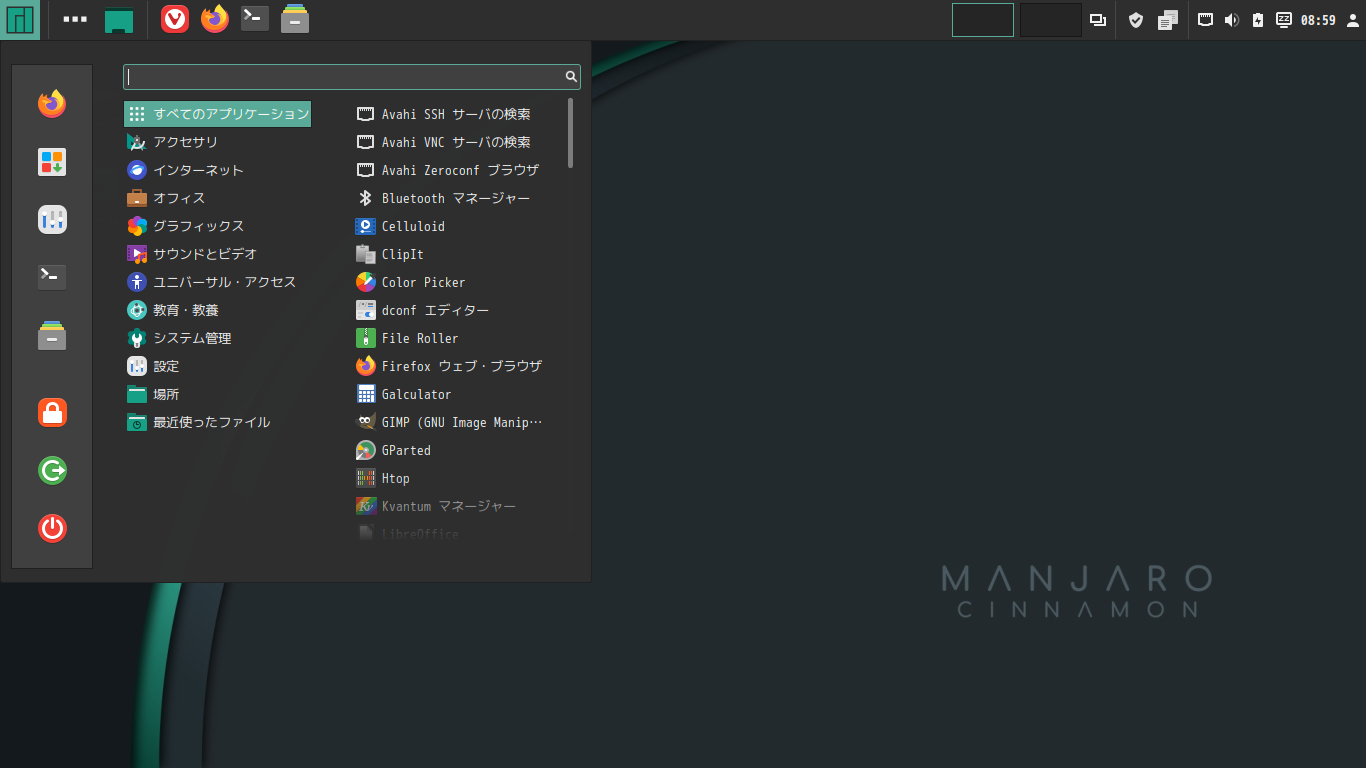Open Firefox from the favorites sidebar
The image size is (1366, 768).
tap(52, 104)
